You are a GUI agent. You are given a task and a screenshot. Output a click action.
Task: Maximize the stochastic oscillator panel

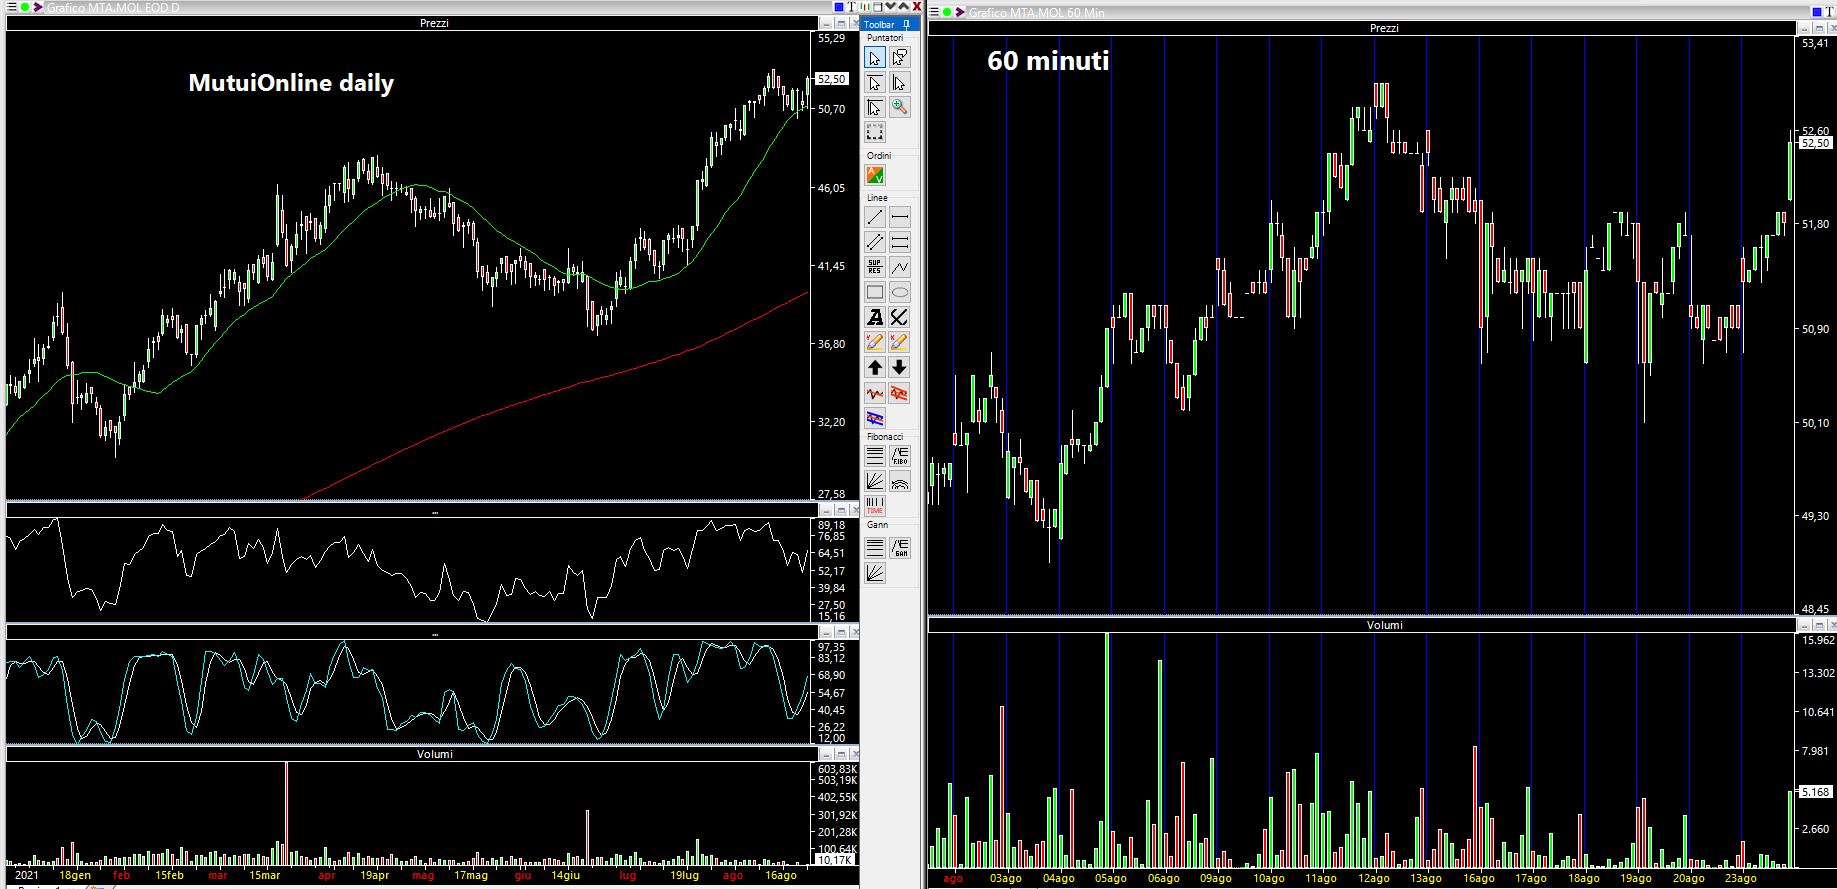point(840,632)
